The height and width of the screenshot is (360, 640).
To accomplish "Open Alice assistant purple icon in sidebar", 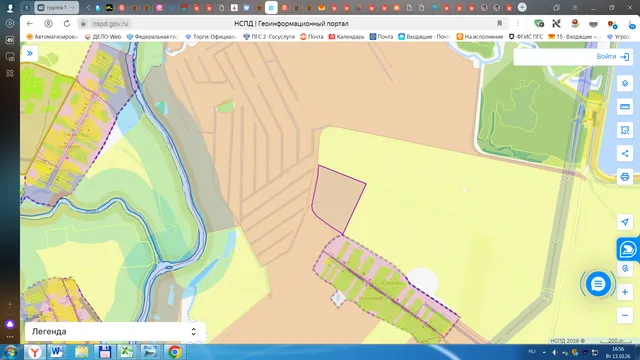I will click(x=10, y=324).
